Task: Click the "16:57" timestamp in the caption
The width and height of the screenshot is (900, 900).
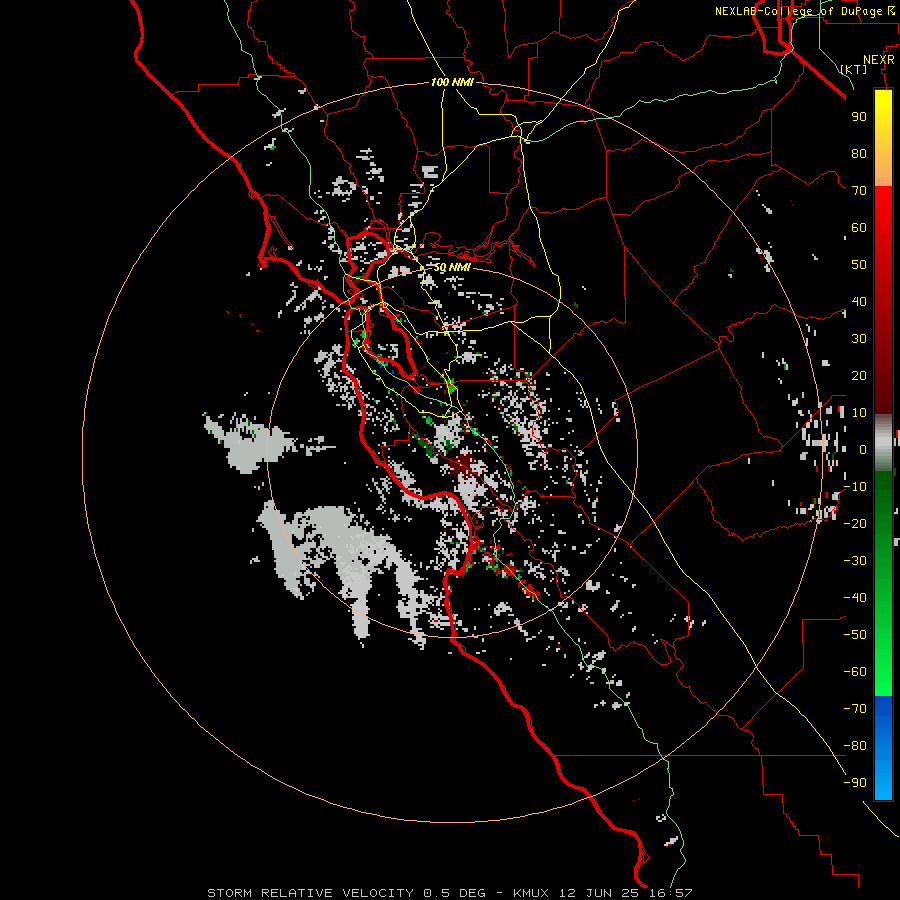Action: point(671,893)
